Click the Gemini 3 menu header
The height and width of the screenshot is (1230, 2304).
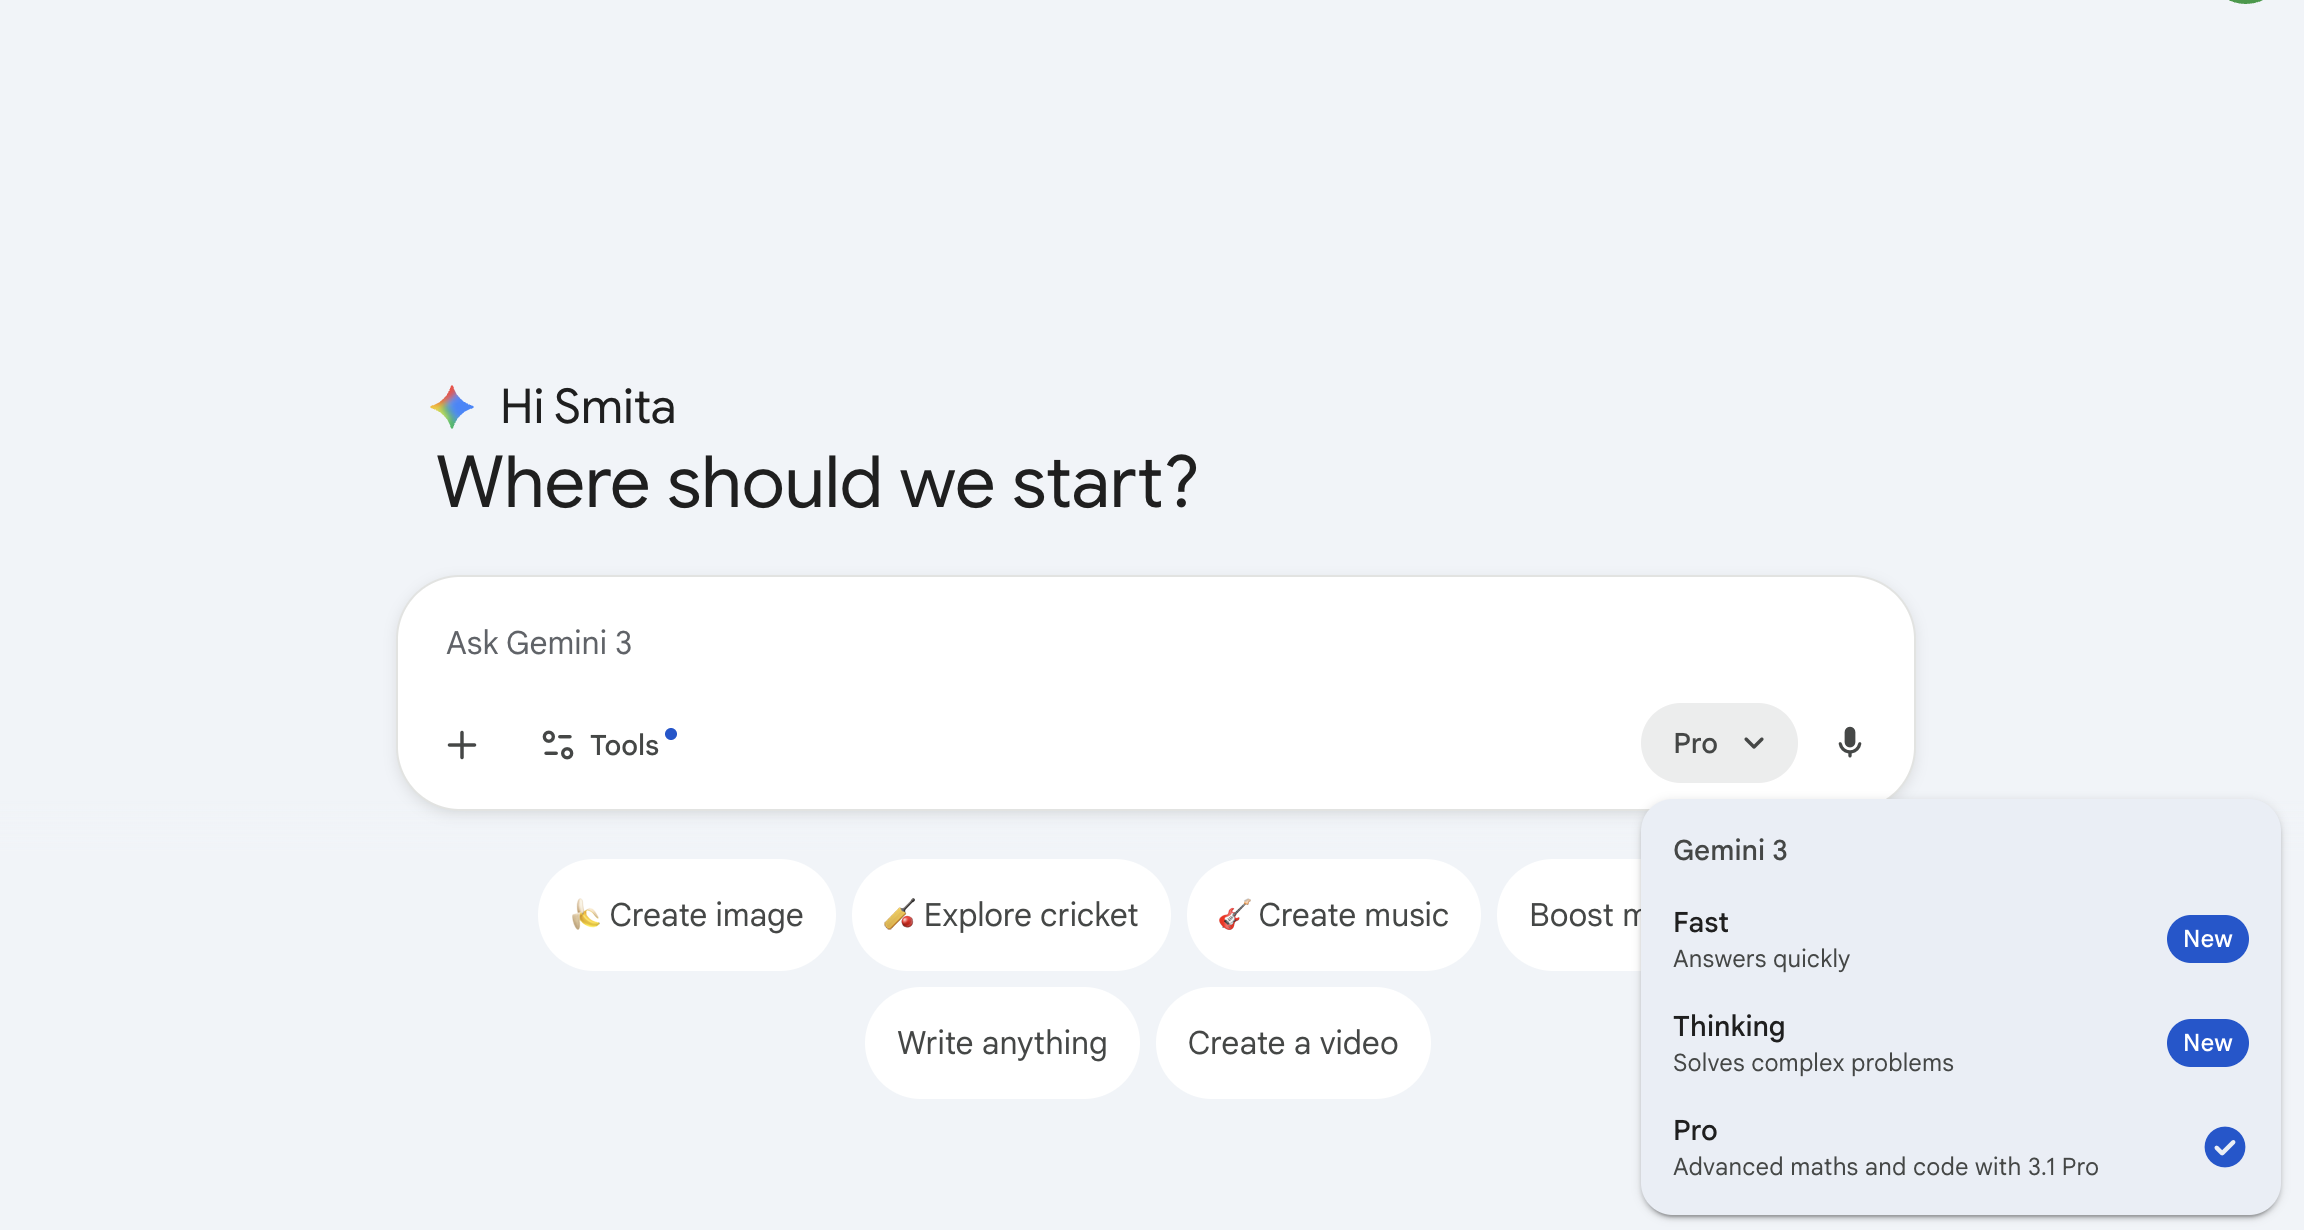click(x=1730, y=850)
